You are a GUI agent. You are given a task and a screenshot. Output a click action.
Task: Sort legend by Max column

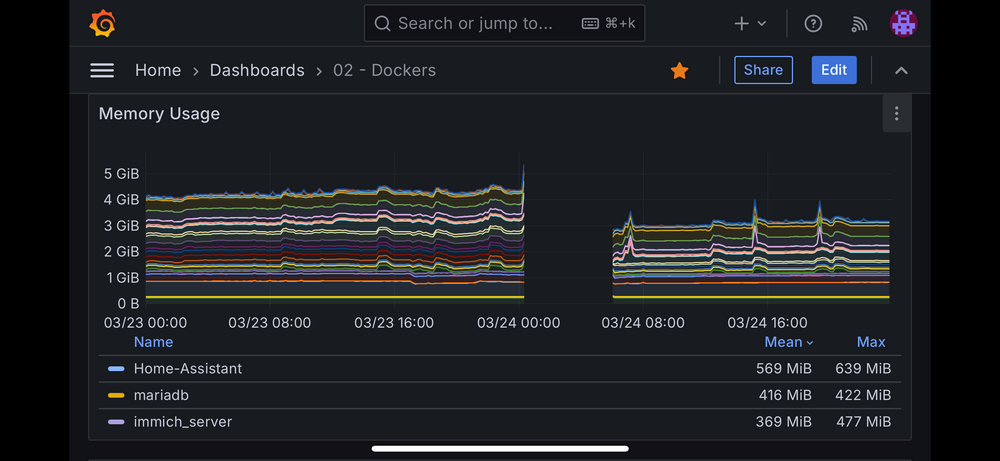pos(871,342)
